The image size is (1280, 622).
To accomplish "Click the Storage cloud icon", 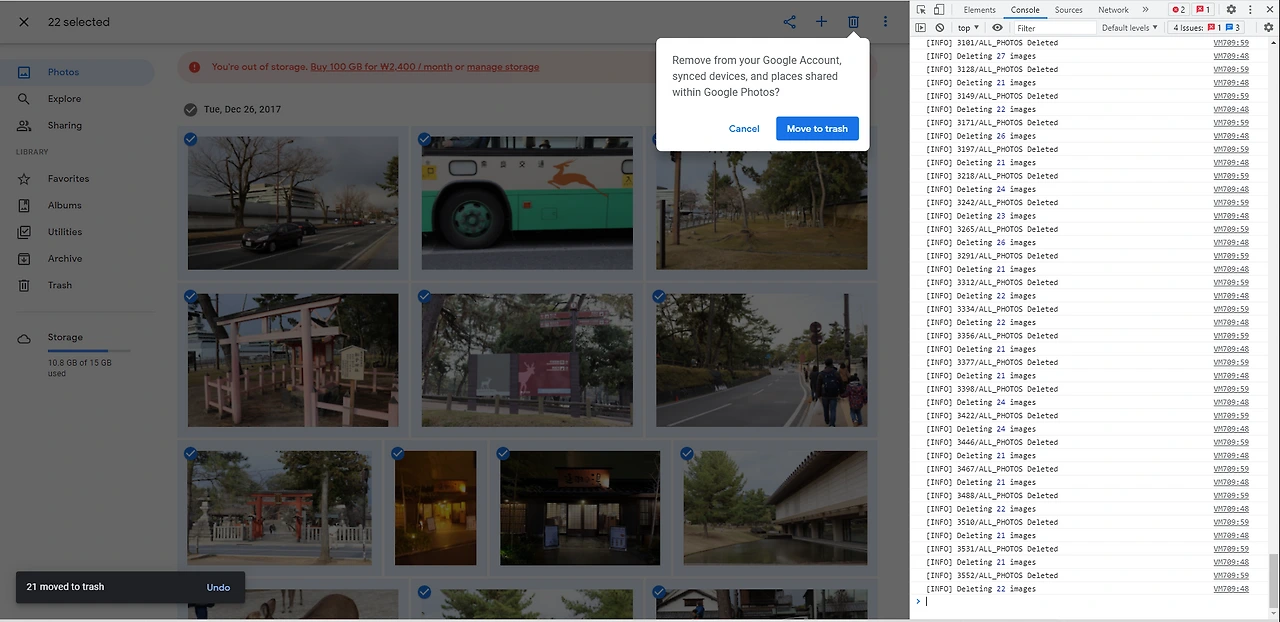I will (24, 339).
